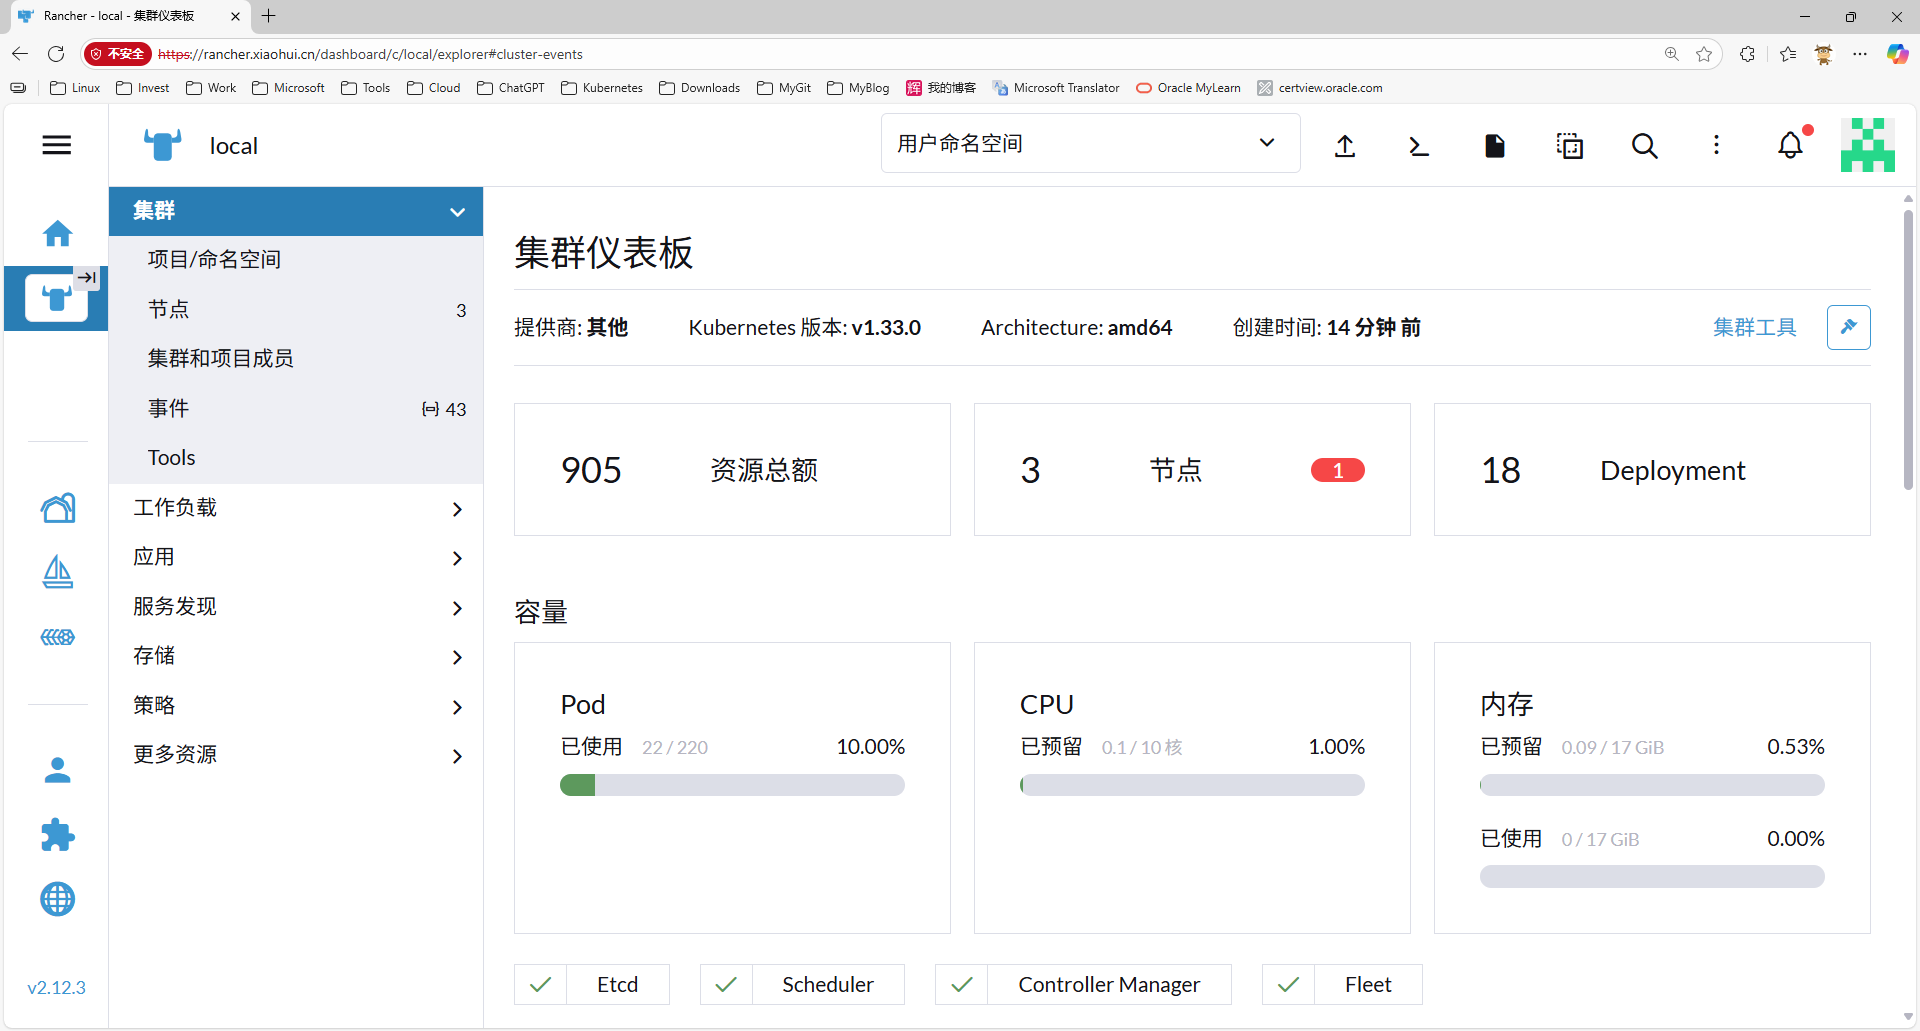Open Global Settings globe icon

(57, 899)
